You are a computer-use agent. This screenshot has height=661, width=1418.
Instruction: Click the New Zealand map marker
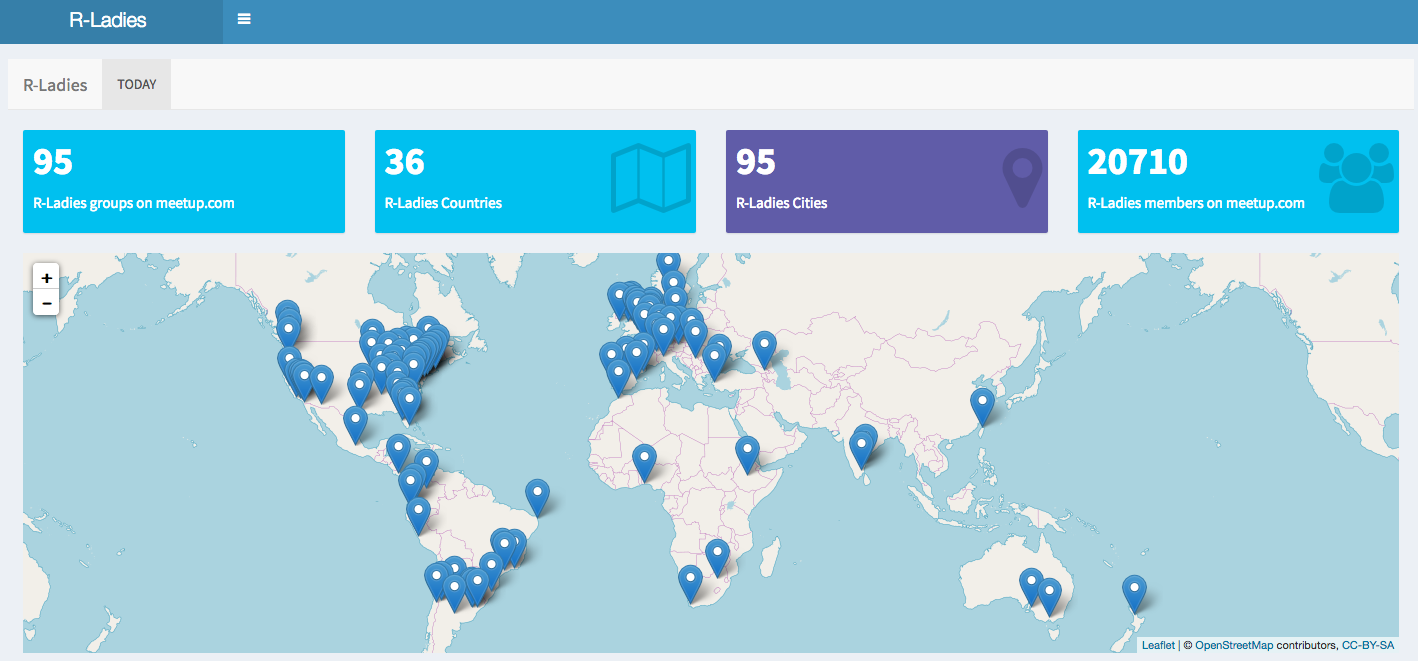pos(1134,592)
